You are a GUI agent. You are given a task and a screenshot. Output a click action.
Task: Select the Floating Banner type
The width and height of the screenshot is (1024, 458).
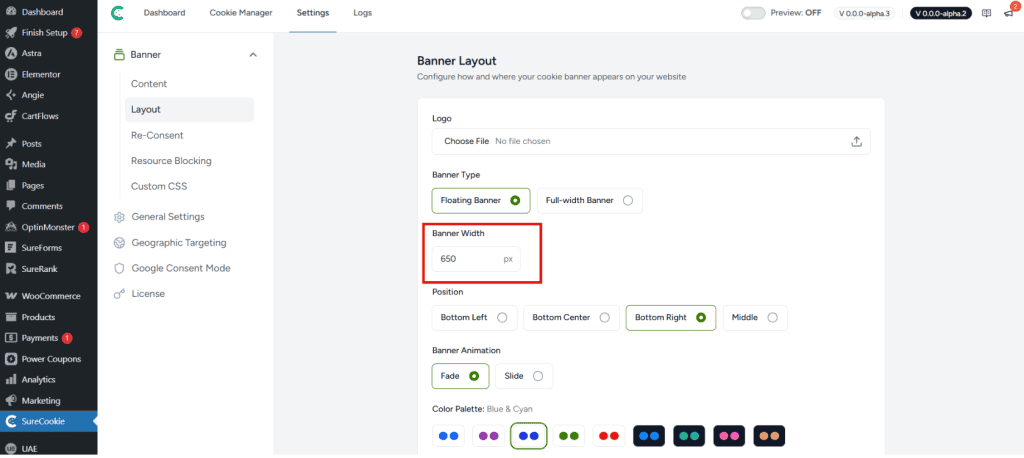coord(481,201)
